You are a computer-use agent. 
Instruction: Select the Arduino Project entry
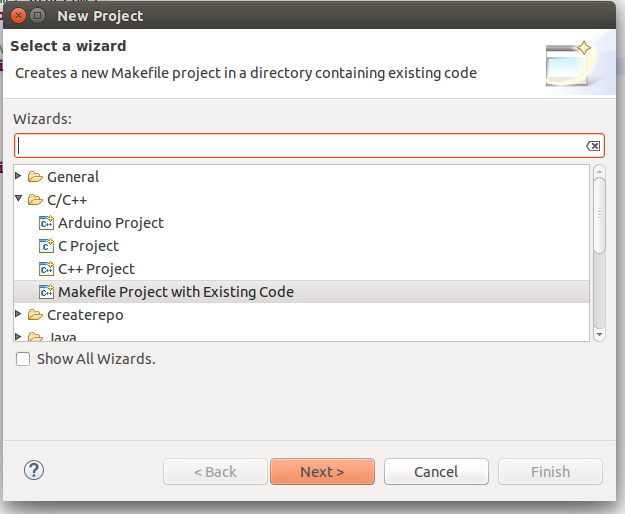pyautogui.click(x=111, y=223)
